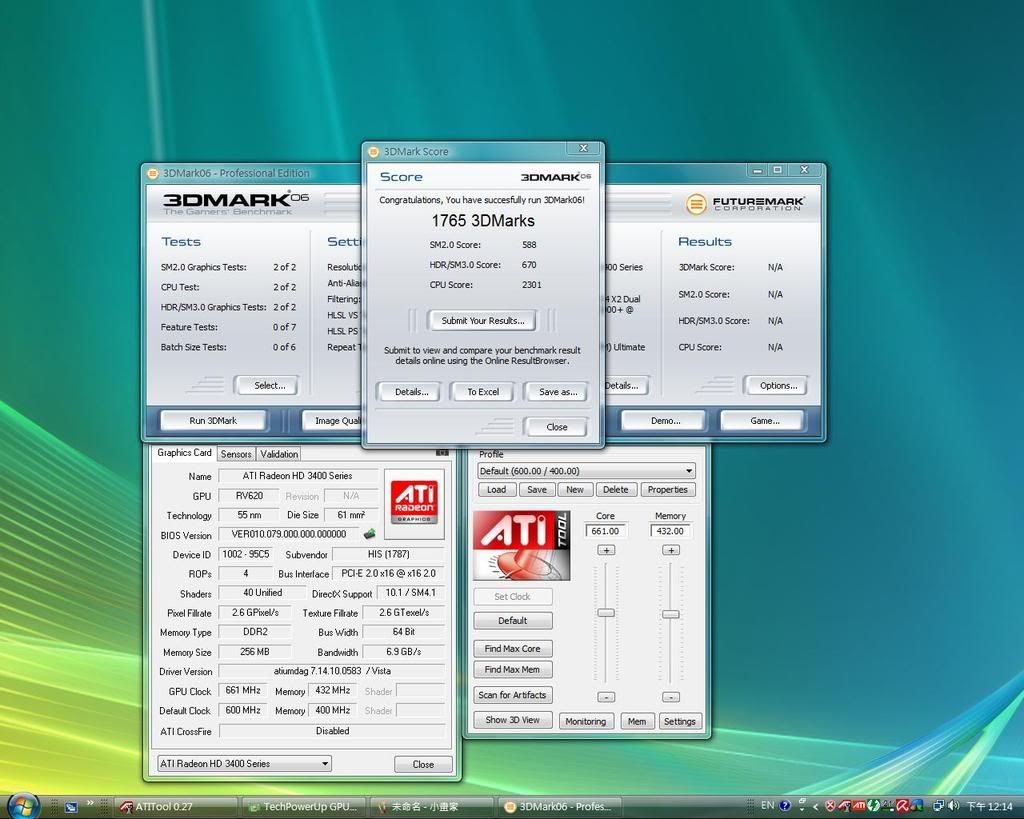
Task: Create a New profile in ATITool
Action: click(x=575, y=490)
